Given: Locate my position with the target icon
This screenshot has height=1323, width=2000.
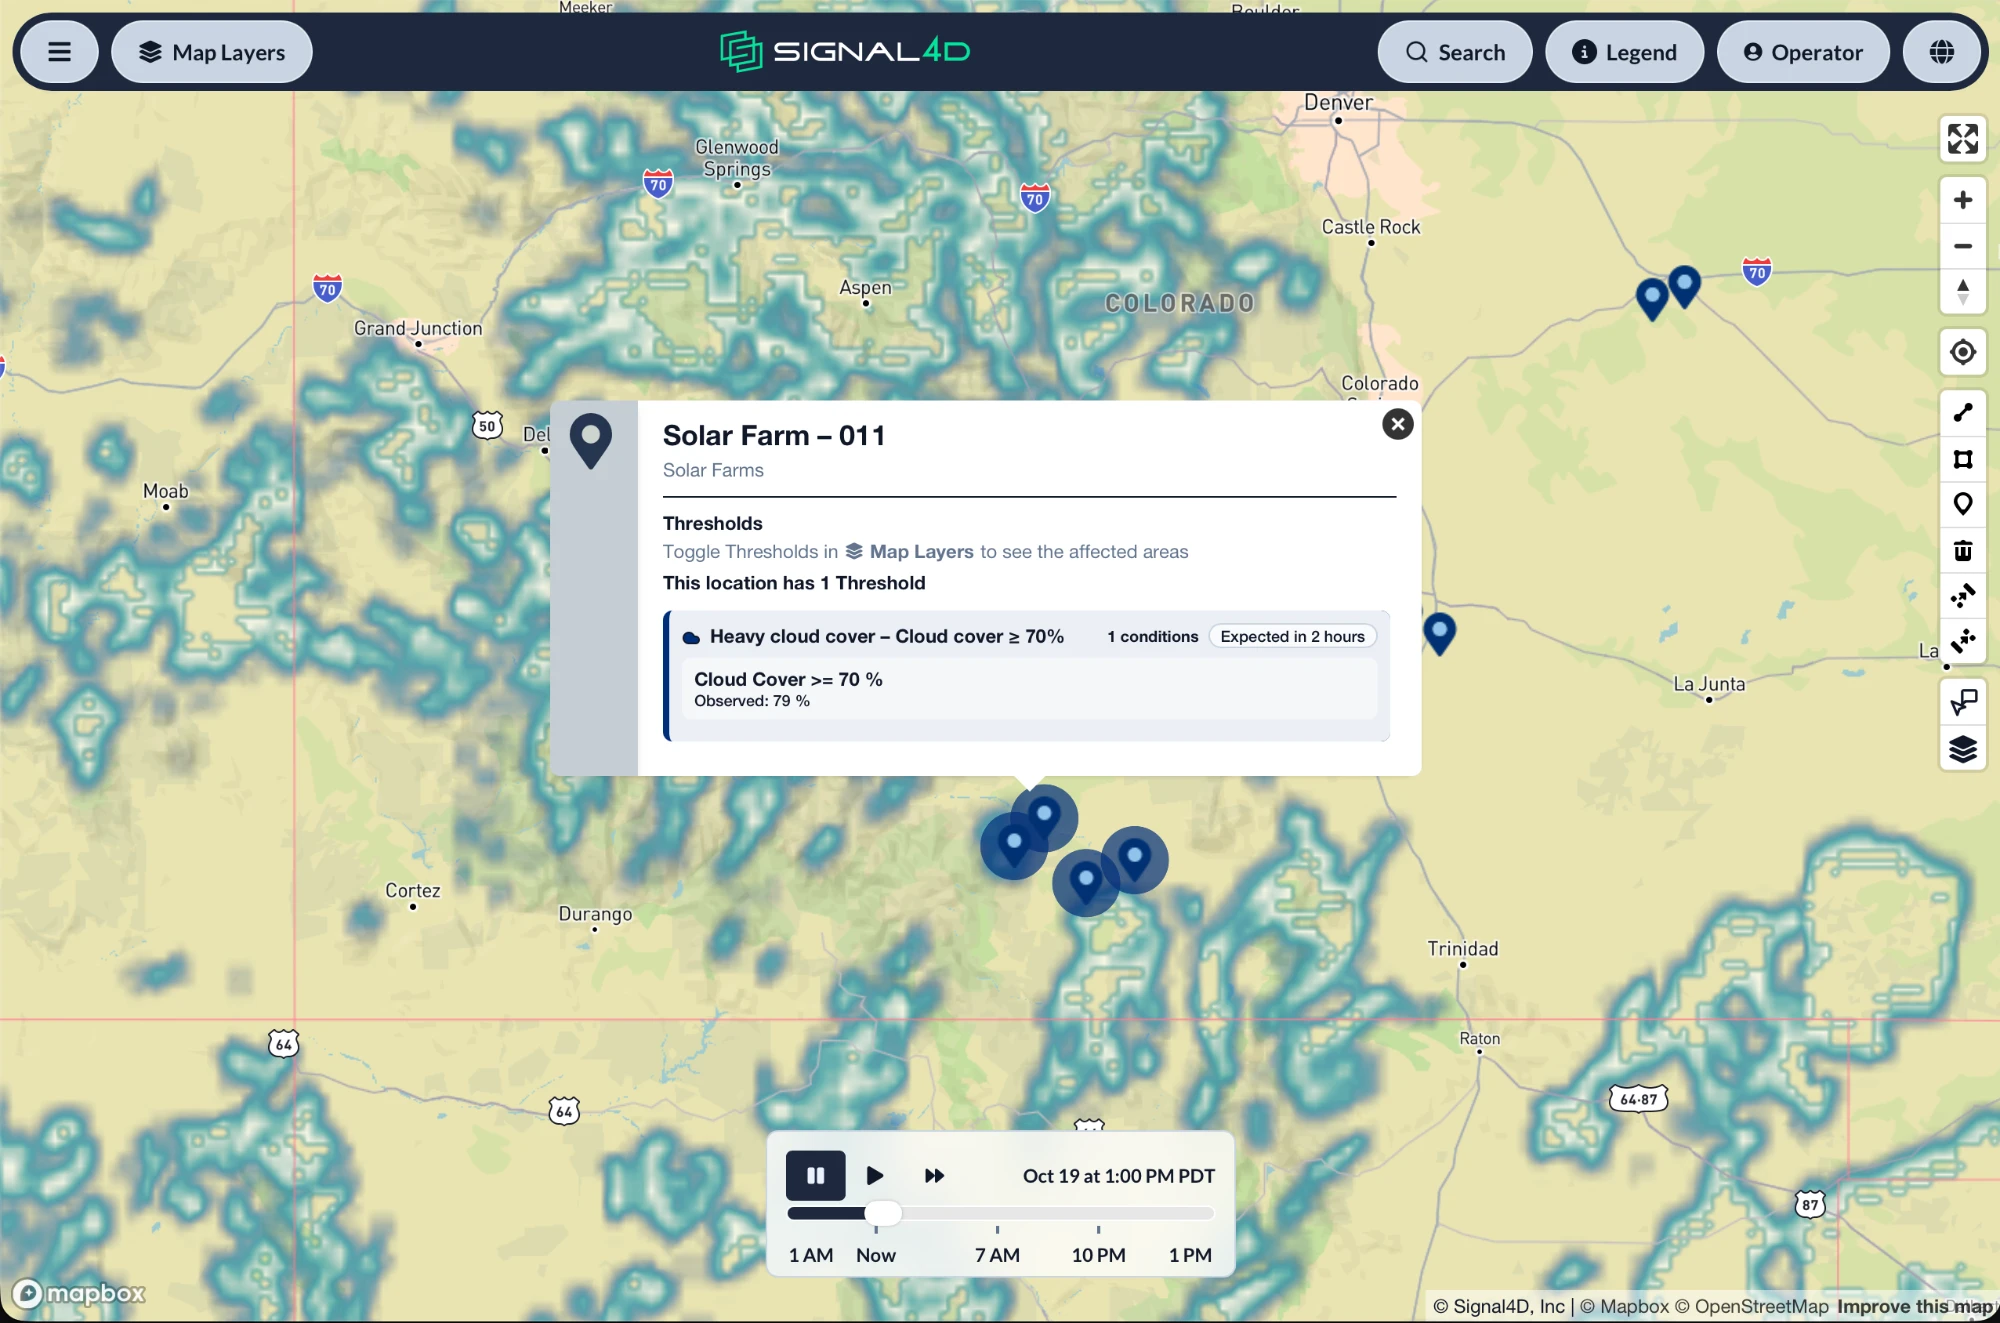Looking at the screenshot, I should pyautogui.click(x=1963, y=352).
